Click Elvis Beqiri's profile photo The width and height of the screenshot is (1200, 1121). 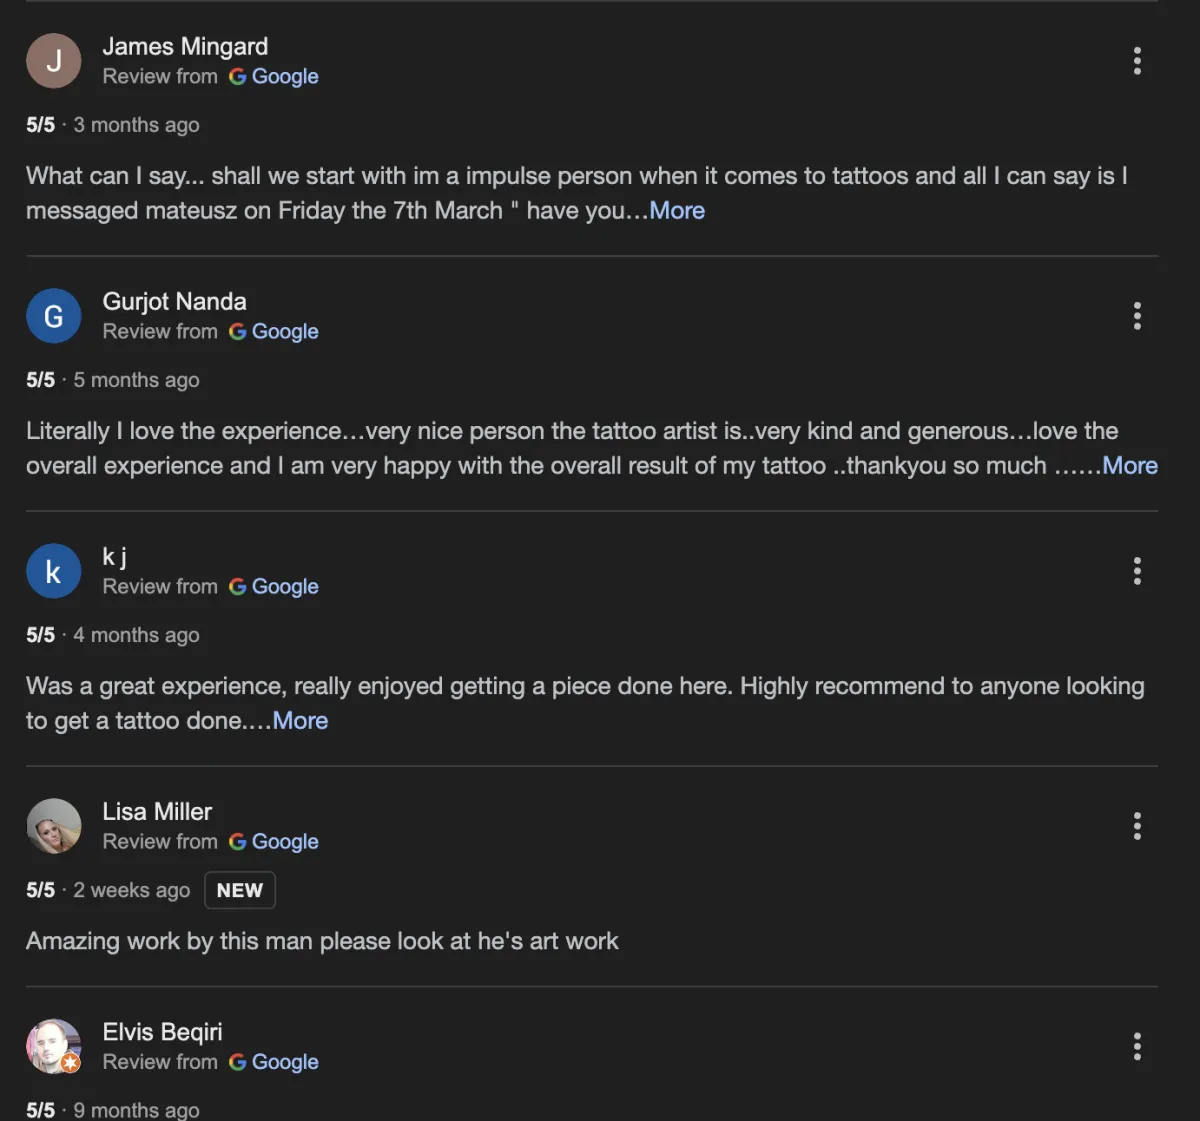pyautogui.click(x=54, y=1046)
